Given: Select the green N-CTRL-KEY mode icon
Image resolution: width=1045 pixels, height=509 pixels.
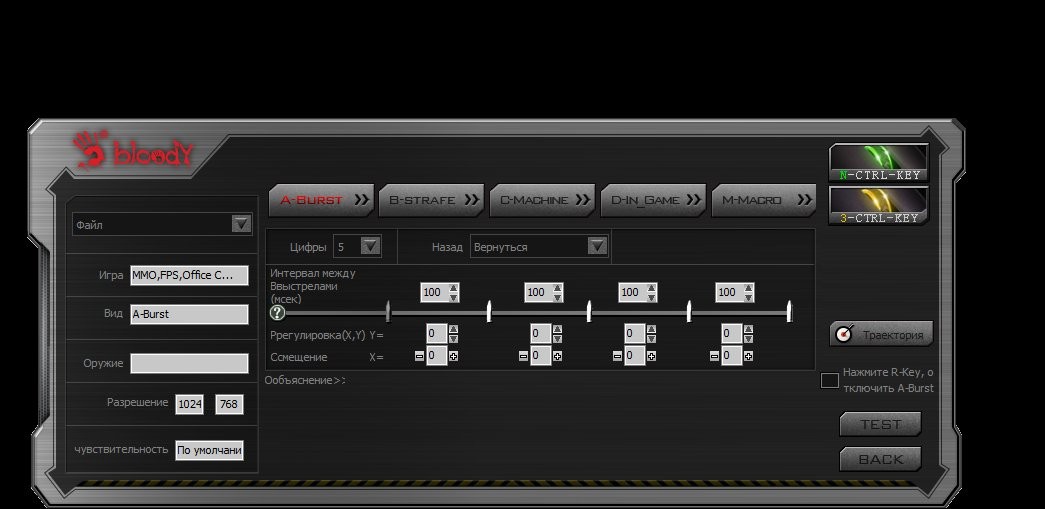Looking at the screenshot, I should (878, 162).
